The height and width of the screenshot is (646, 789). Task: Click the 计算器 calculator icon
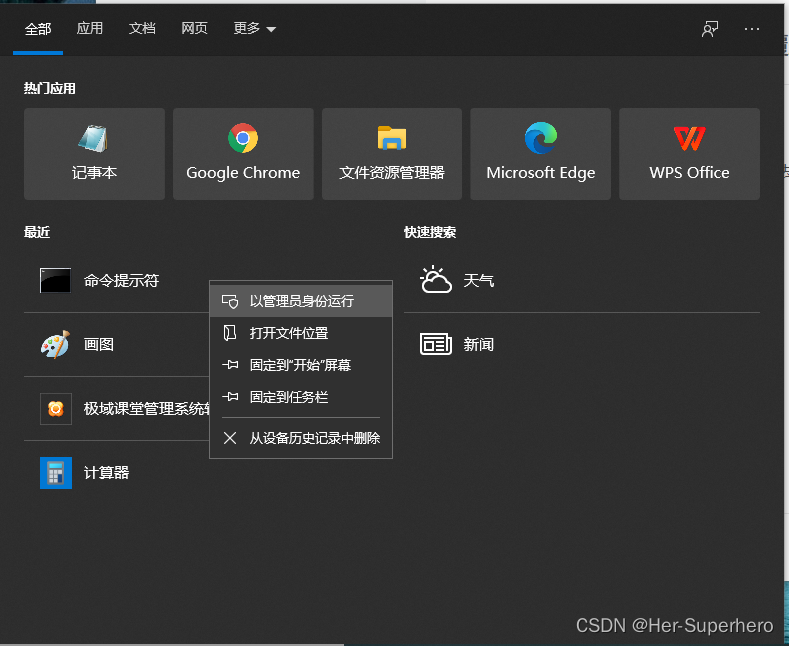(56, 472)
